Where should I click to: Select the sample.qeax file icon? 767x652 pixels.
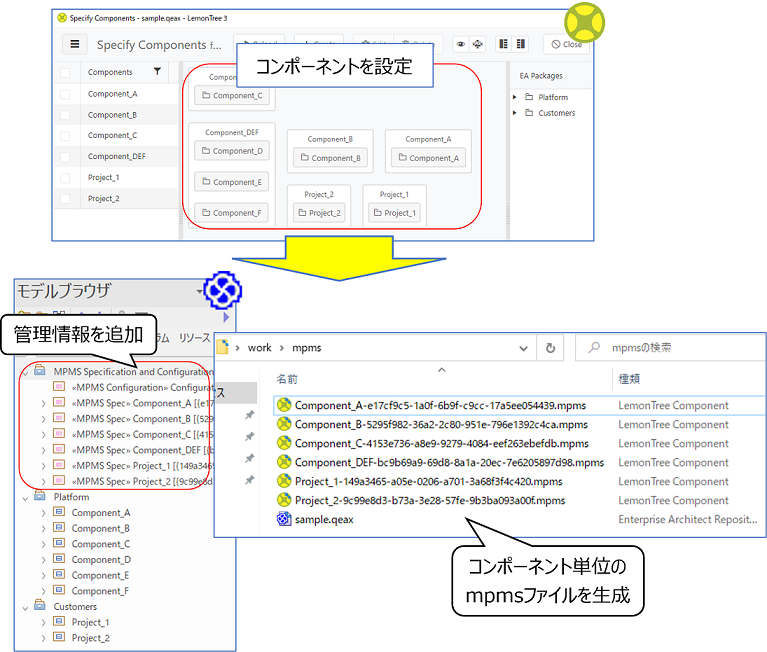click(x=284, y=519)
